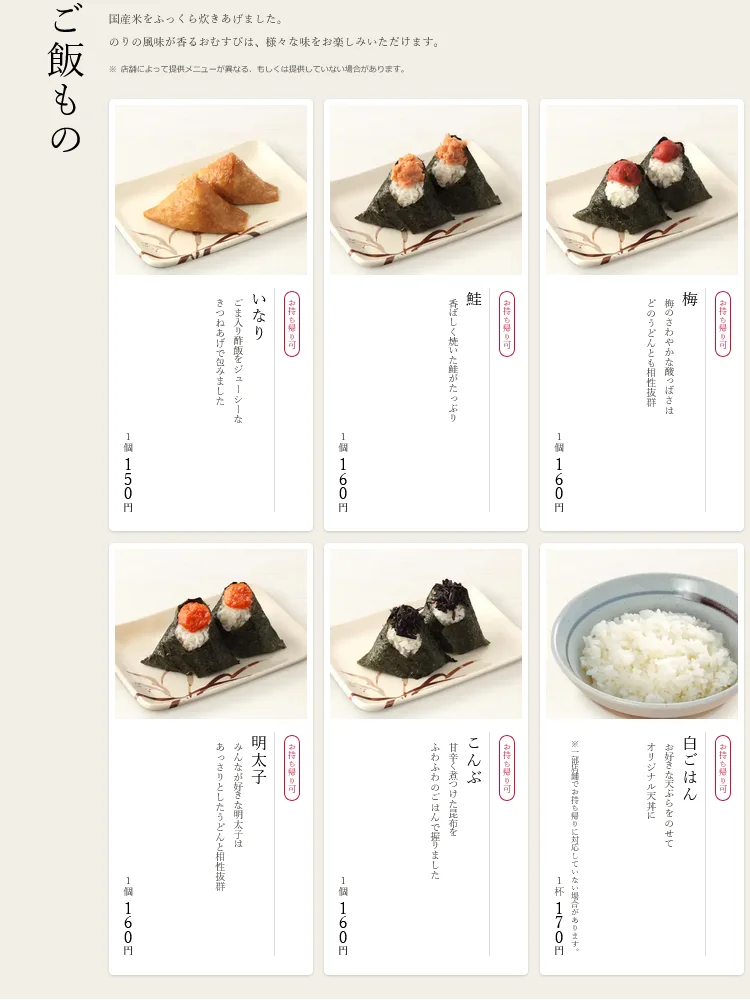The height and width of the screenshot is (1000, 750).
Task: Select the 白ごはん rice bowl photo
Action: click(x=642, y=634)
